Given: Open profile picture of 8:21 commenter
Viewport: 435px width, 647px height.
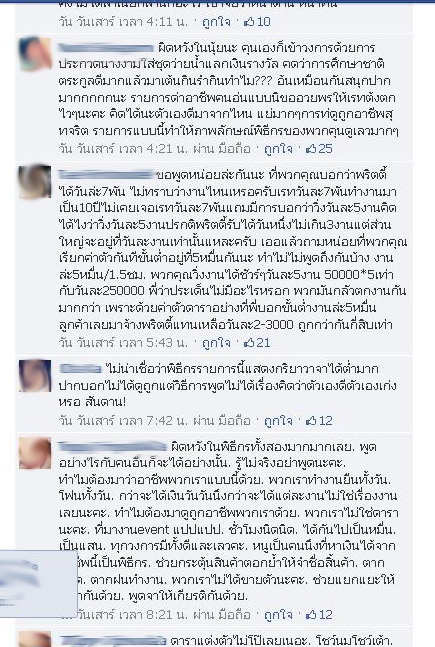Looking at the screenshot, I should click(x=35, y=453).
